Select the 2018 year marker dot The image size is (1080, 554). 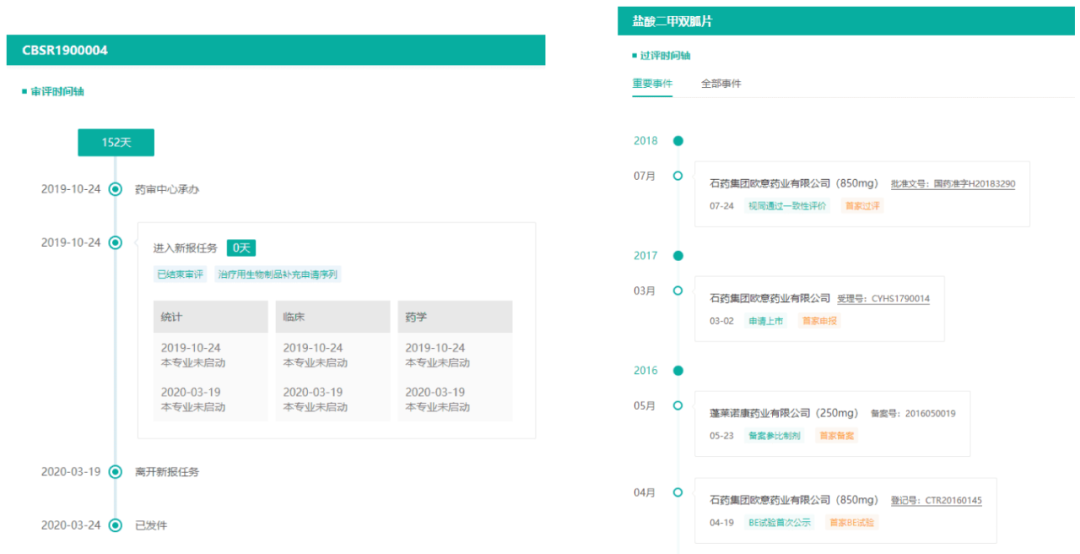pos(678,141)
